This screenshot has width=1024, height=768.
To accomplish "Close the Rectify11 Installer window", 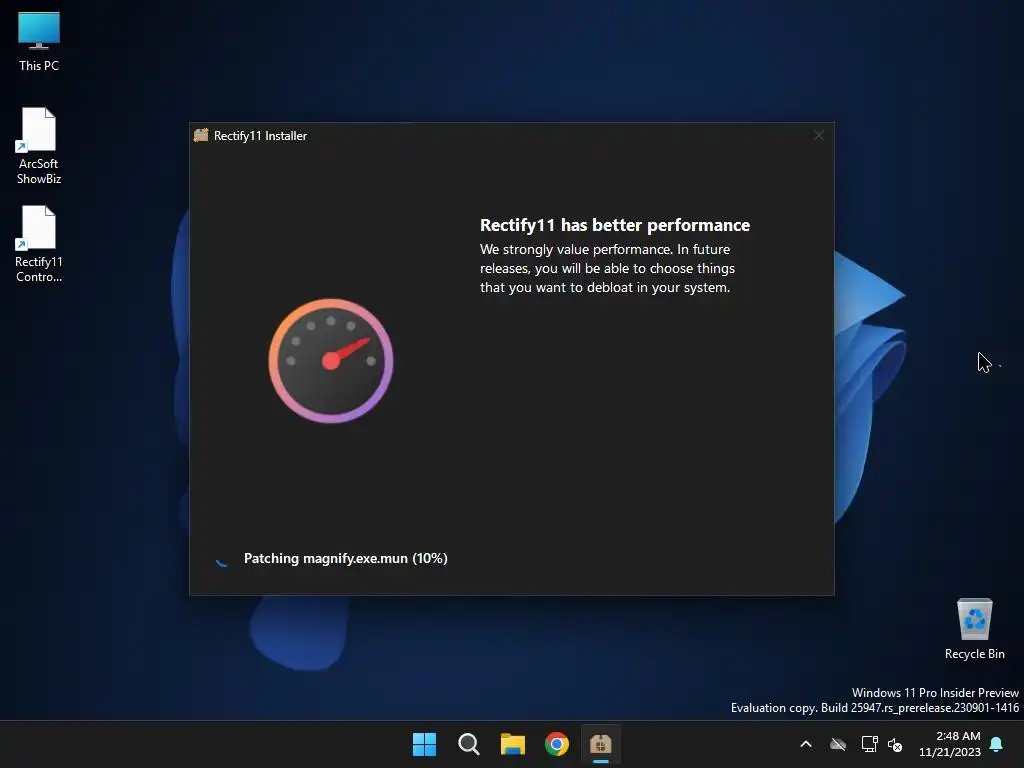I will 819,135.
